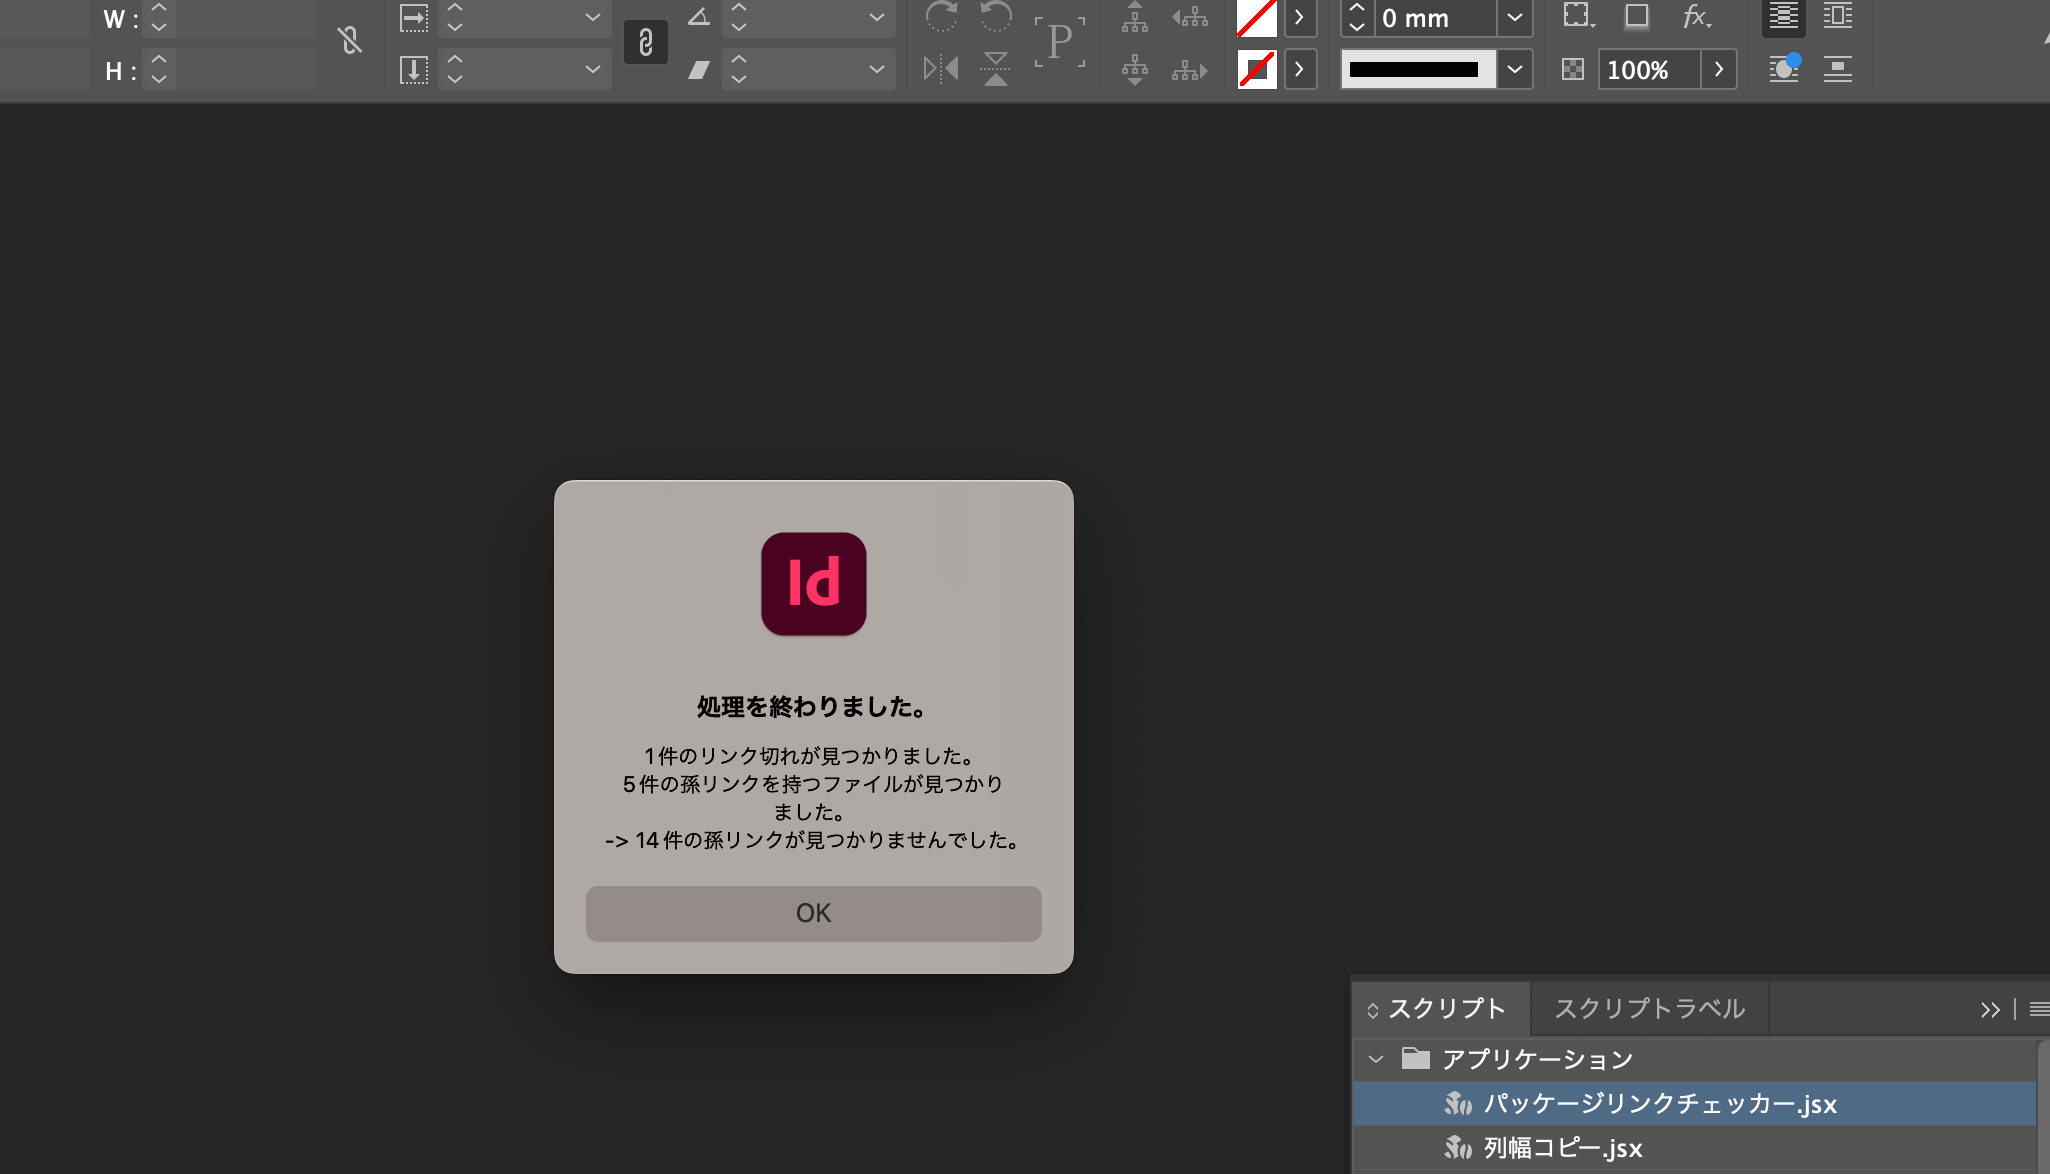Step the scale X percentage value
The height and width of the screenshot is (1174, 2050).
point(454,17)
